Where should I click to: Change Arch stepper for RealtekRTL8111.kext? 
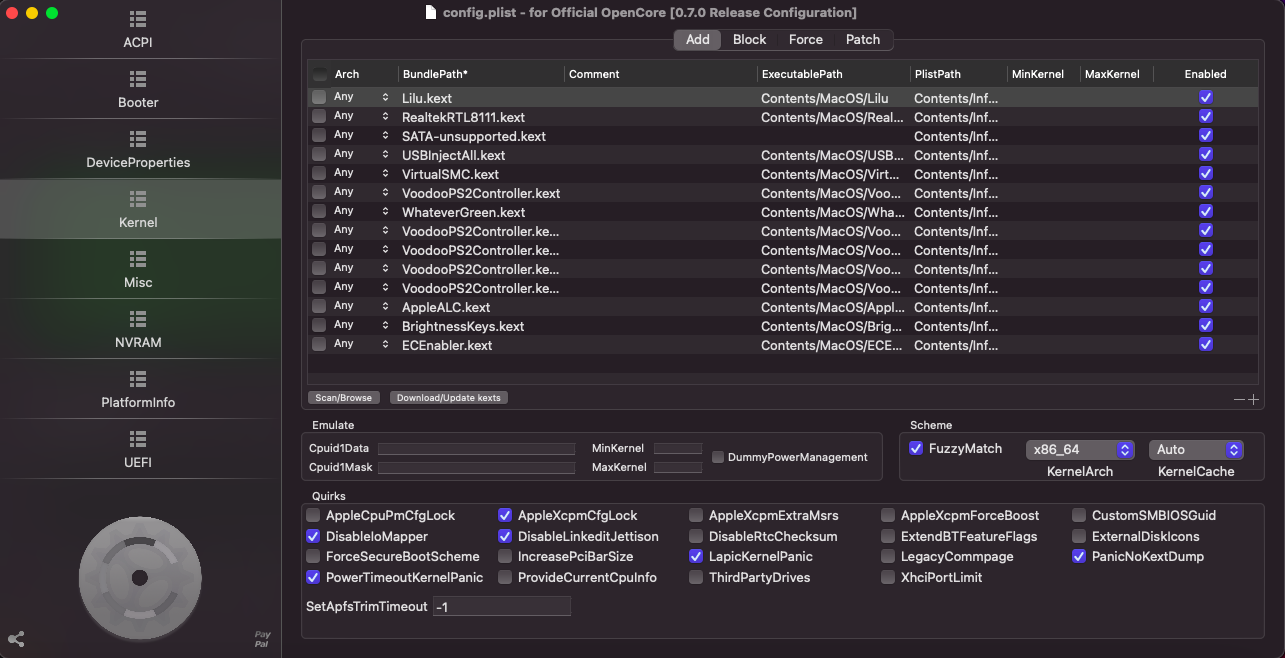385,117
